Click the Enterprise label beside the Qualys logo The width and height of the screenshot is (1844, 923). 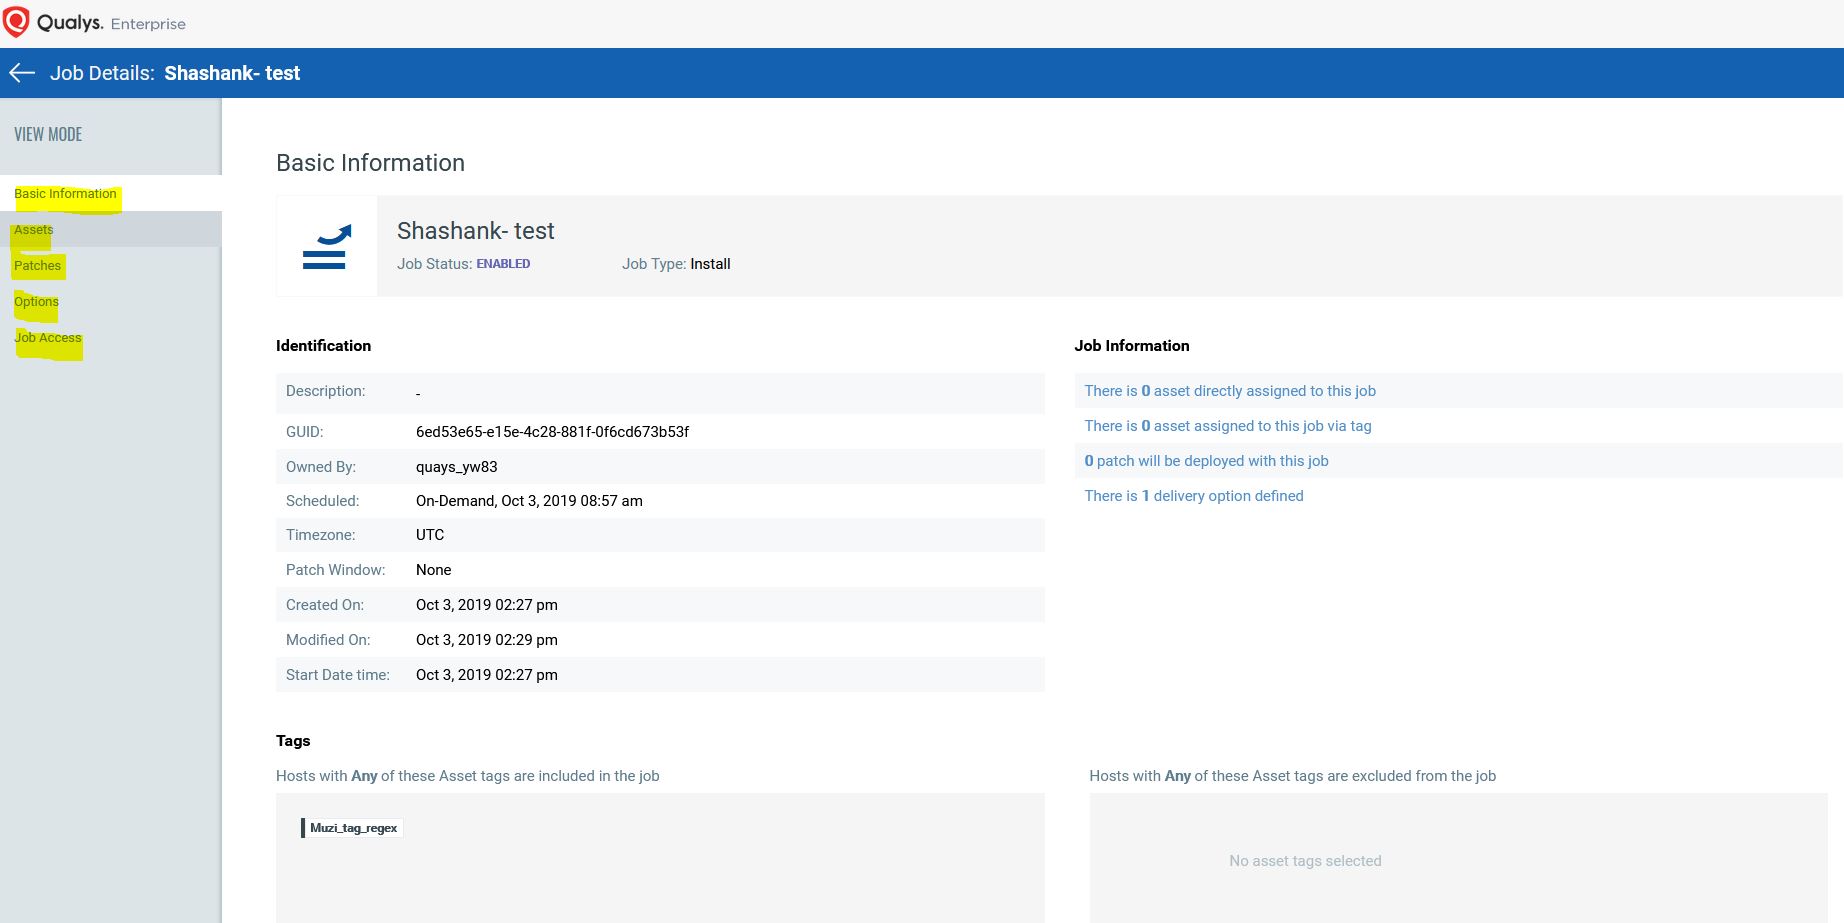[x=148, y=24]
